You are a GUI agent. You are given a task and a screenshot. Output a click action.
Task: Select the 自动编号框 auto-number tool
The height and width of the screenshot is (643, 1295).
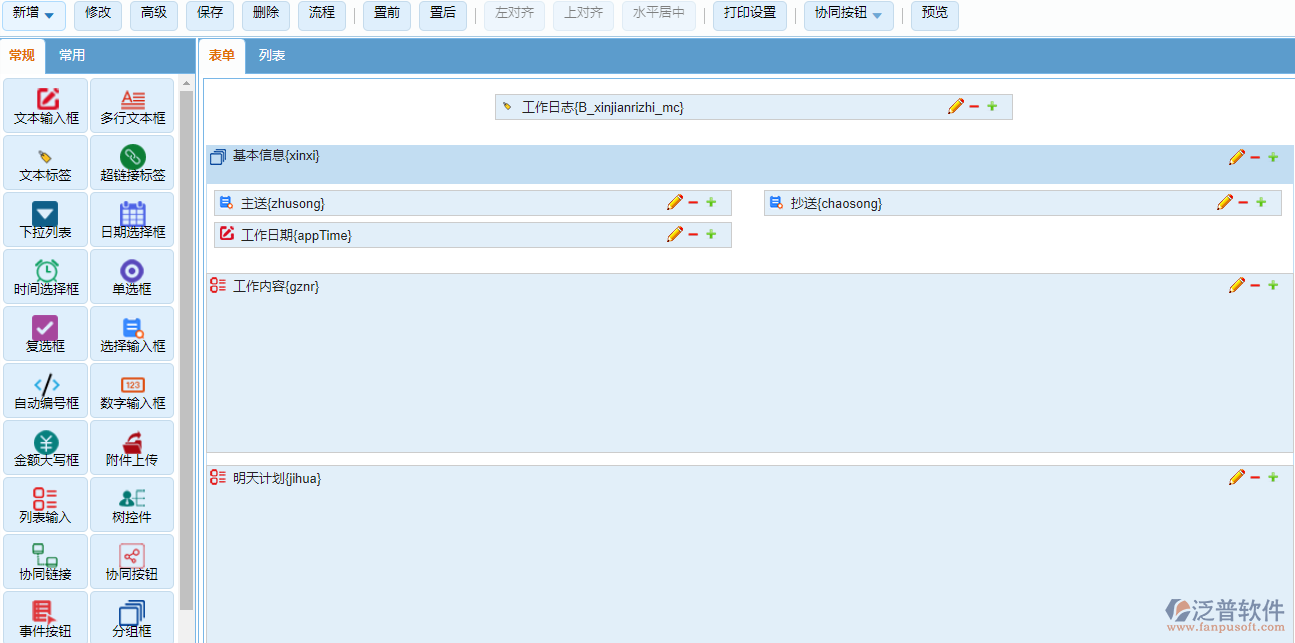45,391
